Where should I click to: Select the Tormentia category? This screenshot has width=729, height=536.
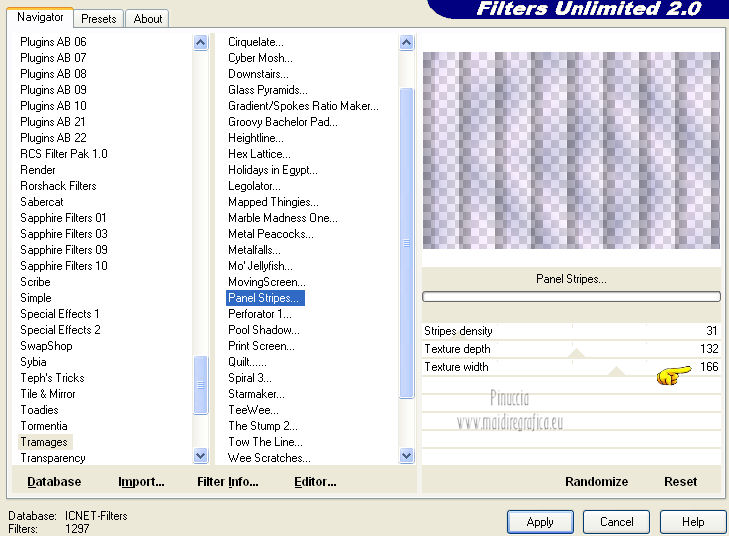(x=44, y=426)
